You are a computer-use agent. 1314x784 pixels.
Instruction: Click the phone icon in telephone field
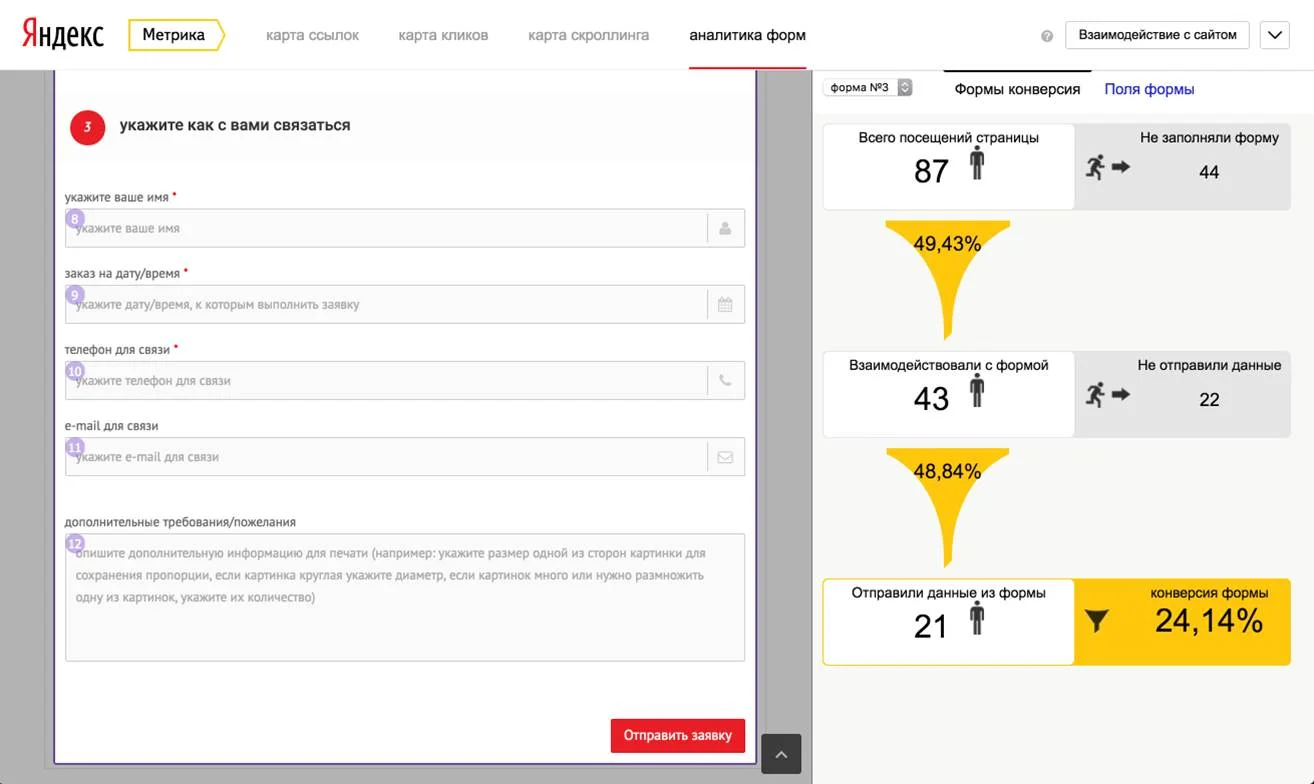coord(725,380)
